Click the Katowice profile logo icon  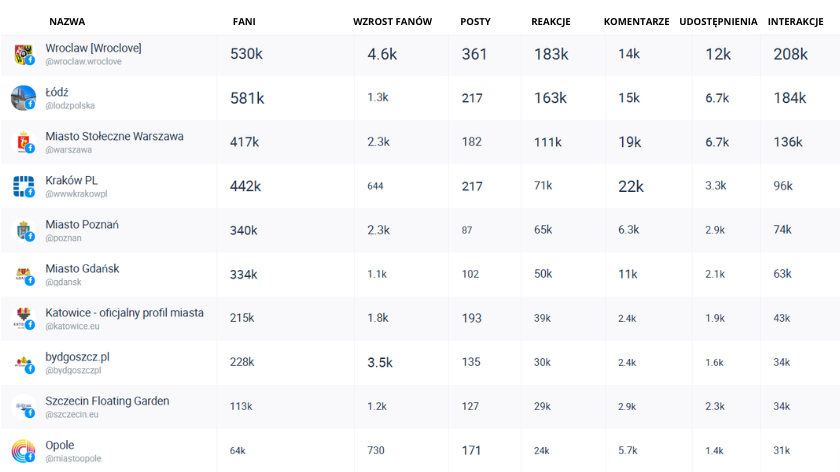pos(23,318)
